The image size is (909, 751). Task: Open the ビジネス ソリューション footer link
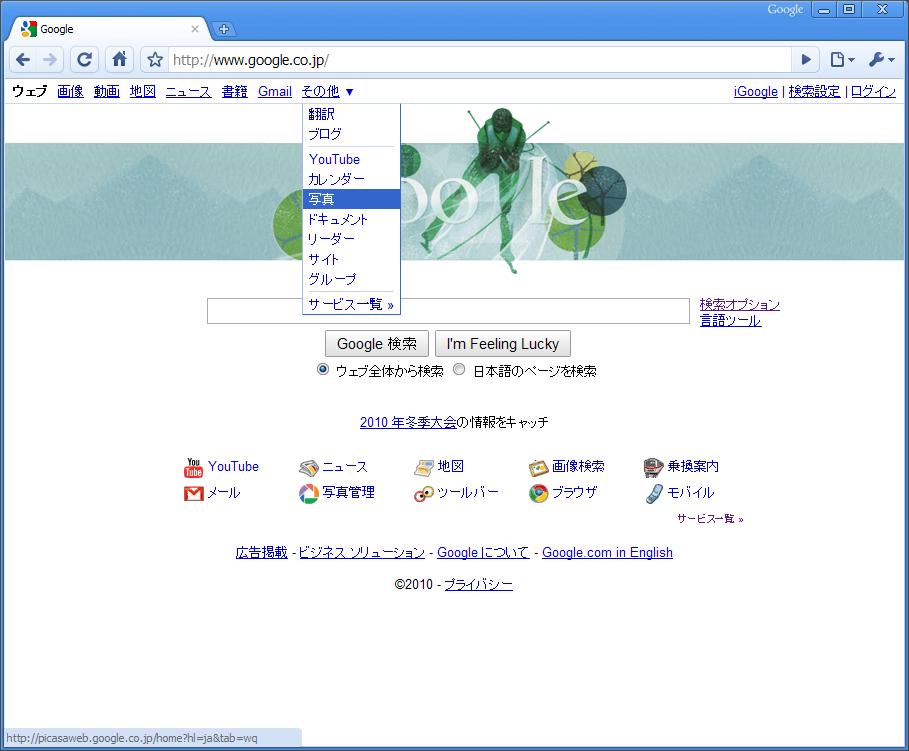362,552
